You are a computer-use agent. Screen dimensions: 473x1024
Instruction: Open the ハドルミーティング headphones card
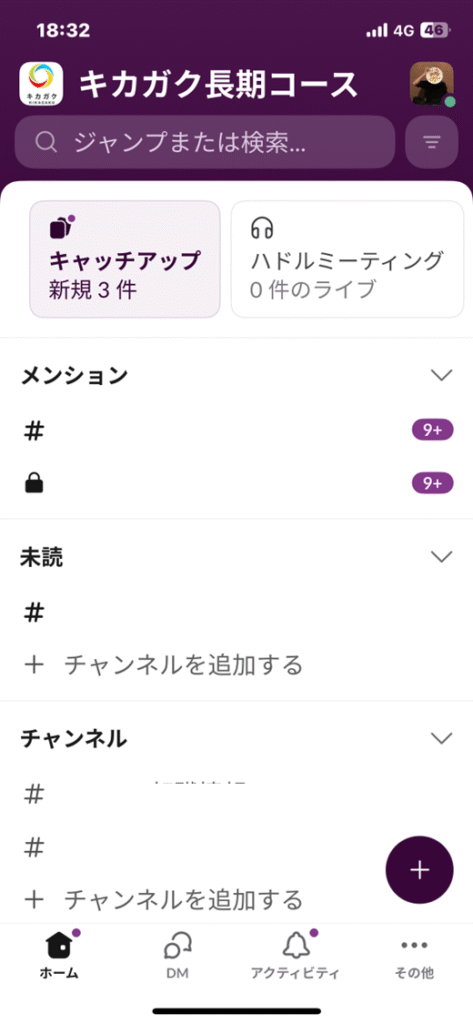pos(348,259)
